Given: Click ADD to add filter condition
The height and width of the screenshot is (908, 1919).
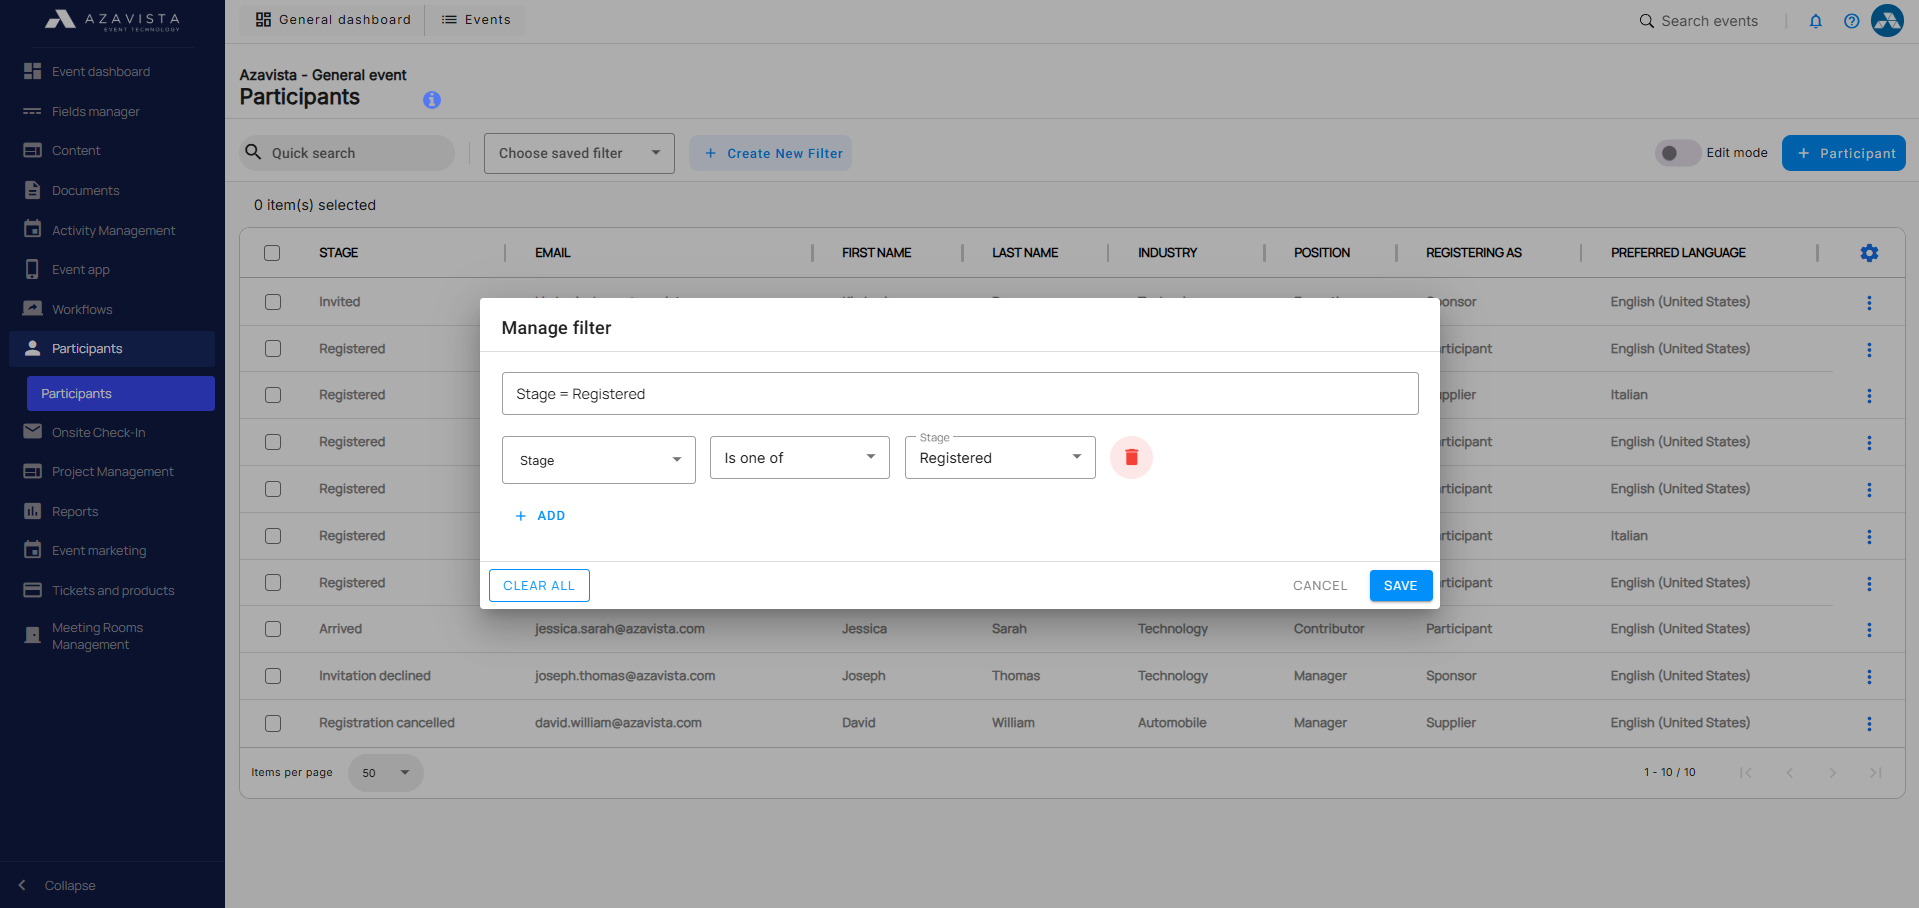Looking at the screenshot, I should tap(540, 516).
